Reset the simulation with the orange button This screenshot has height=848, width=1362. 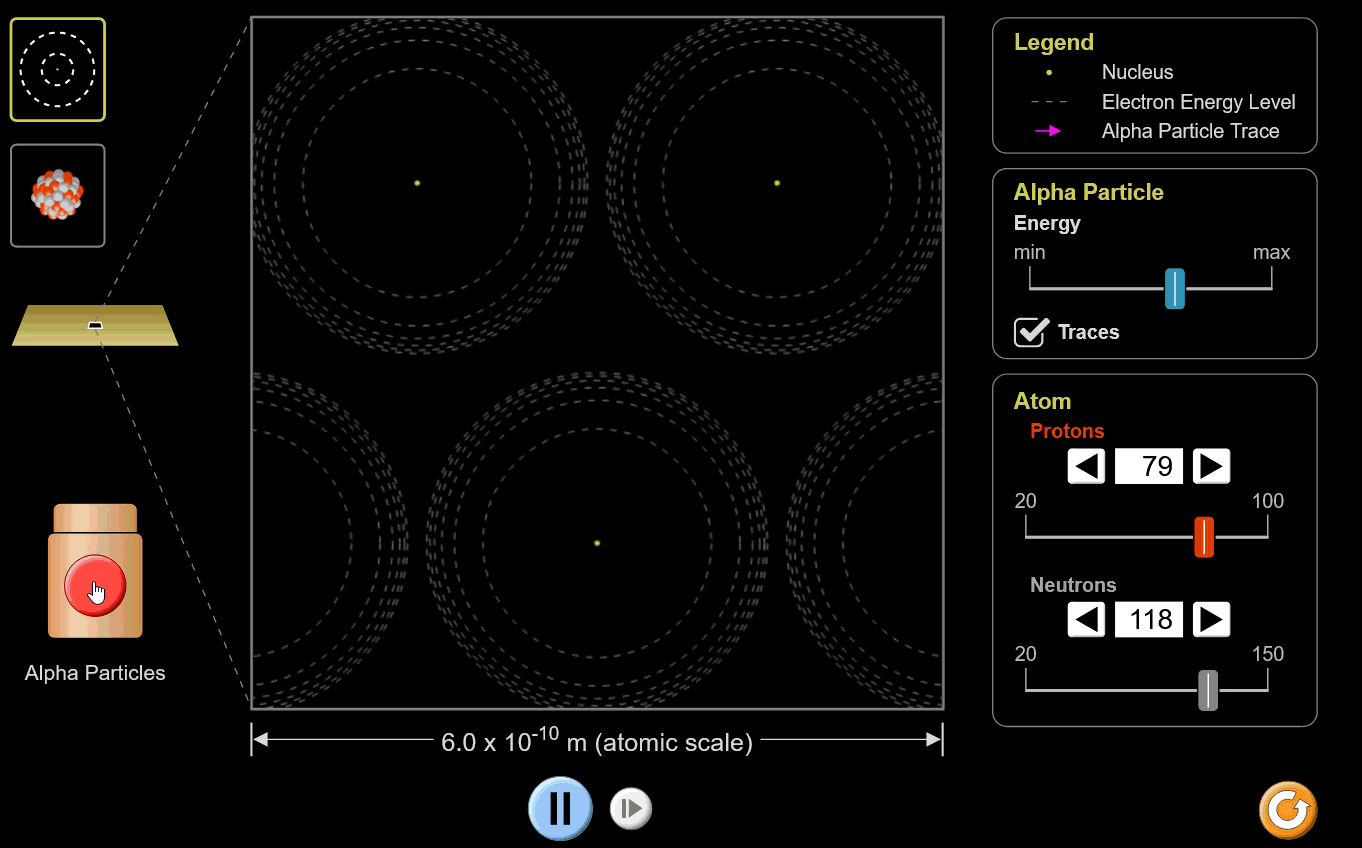pyautogui.click(x=1288, y=809)
